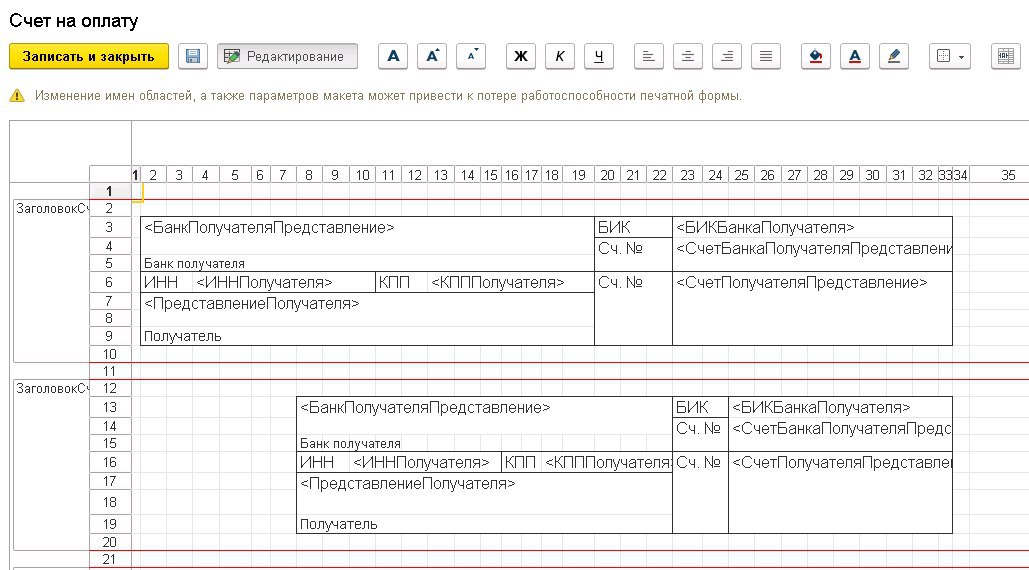Click 'ИНН' cell in row 6
1029x570 pixels.
161,283
